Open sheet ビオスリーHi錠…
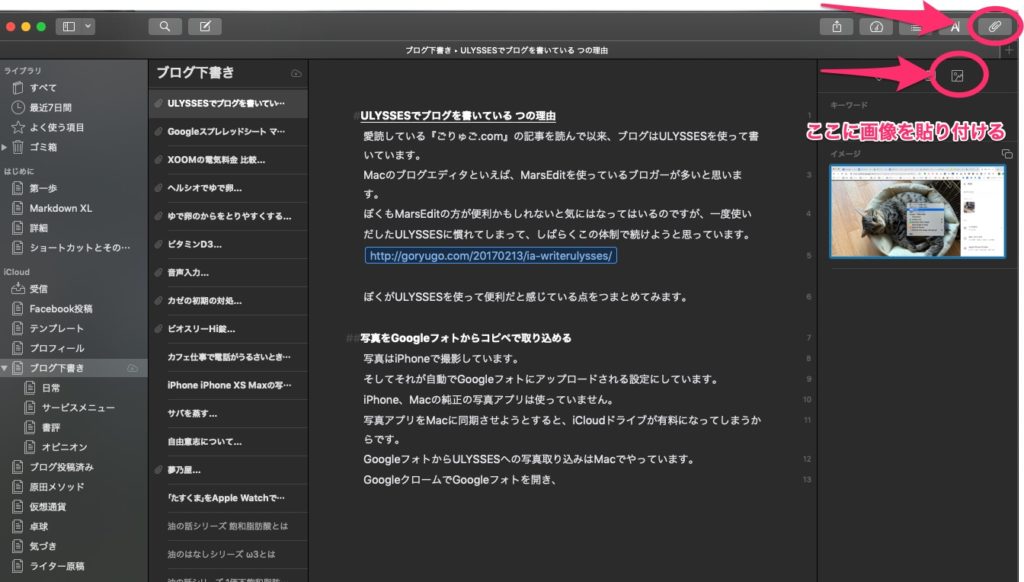Viewport: 1024px width, 582px height. click(228, 329)
